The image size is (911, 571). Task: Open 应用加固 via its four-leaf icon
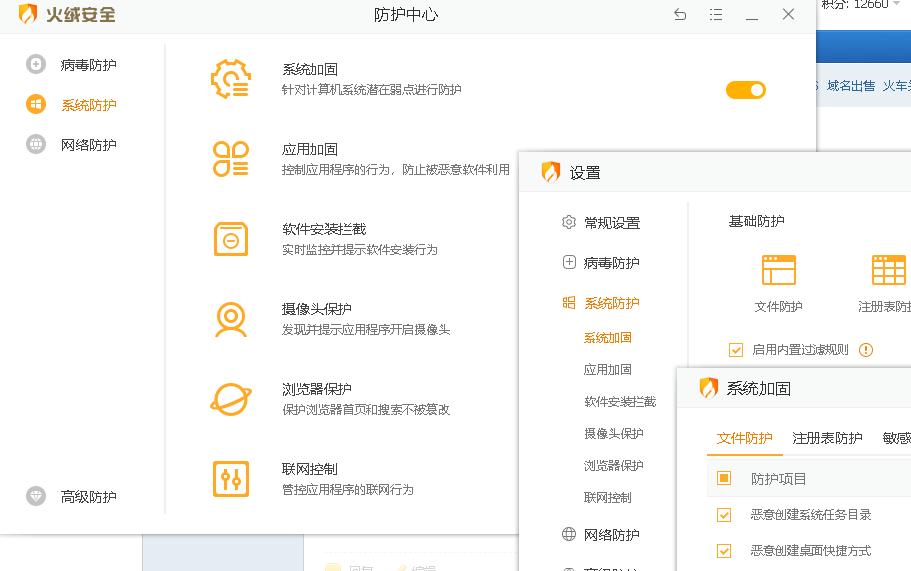tap(231, 159)
